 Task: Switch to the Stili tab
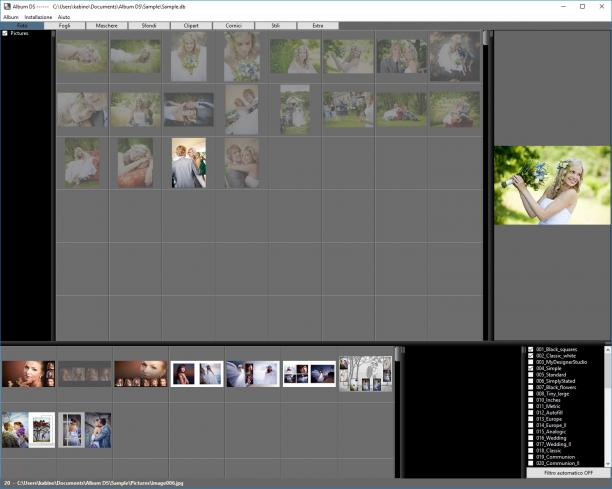coord(276,26)
